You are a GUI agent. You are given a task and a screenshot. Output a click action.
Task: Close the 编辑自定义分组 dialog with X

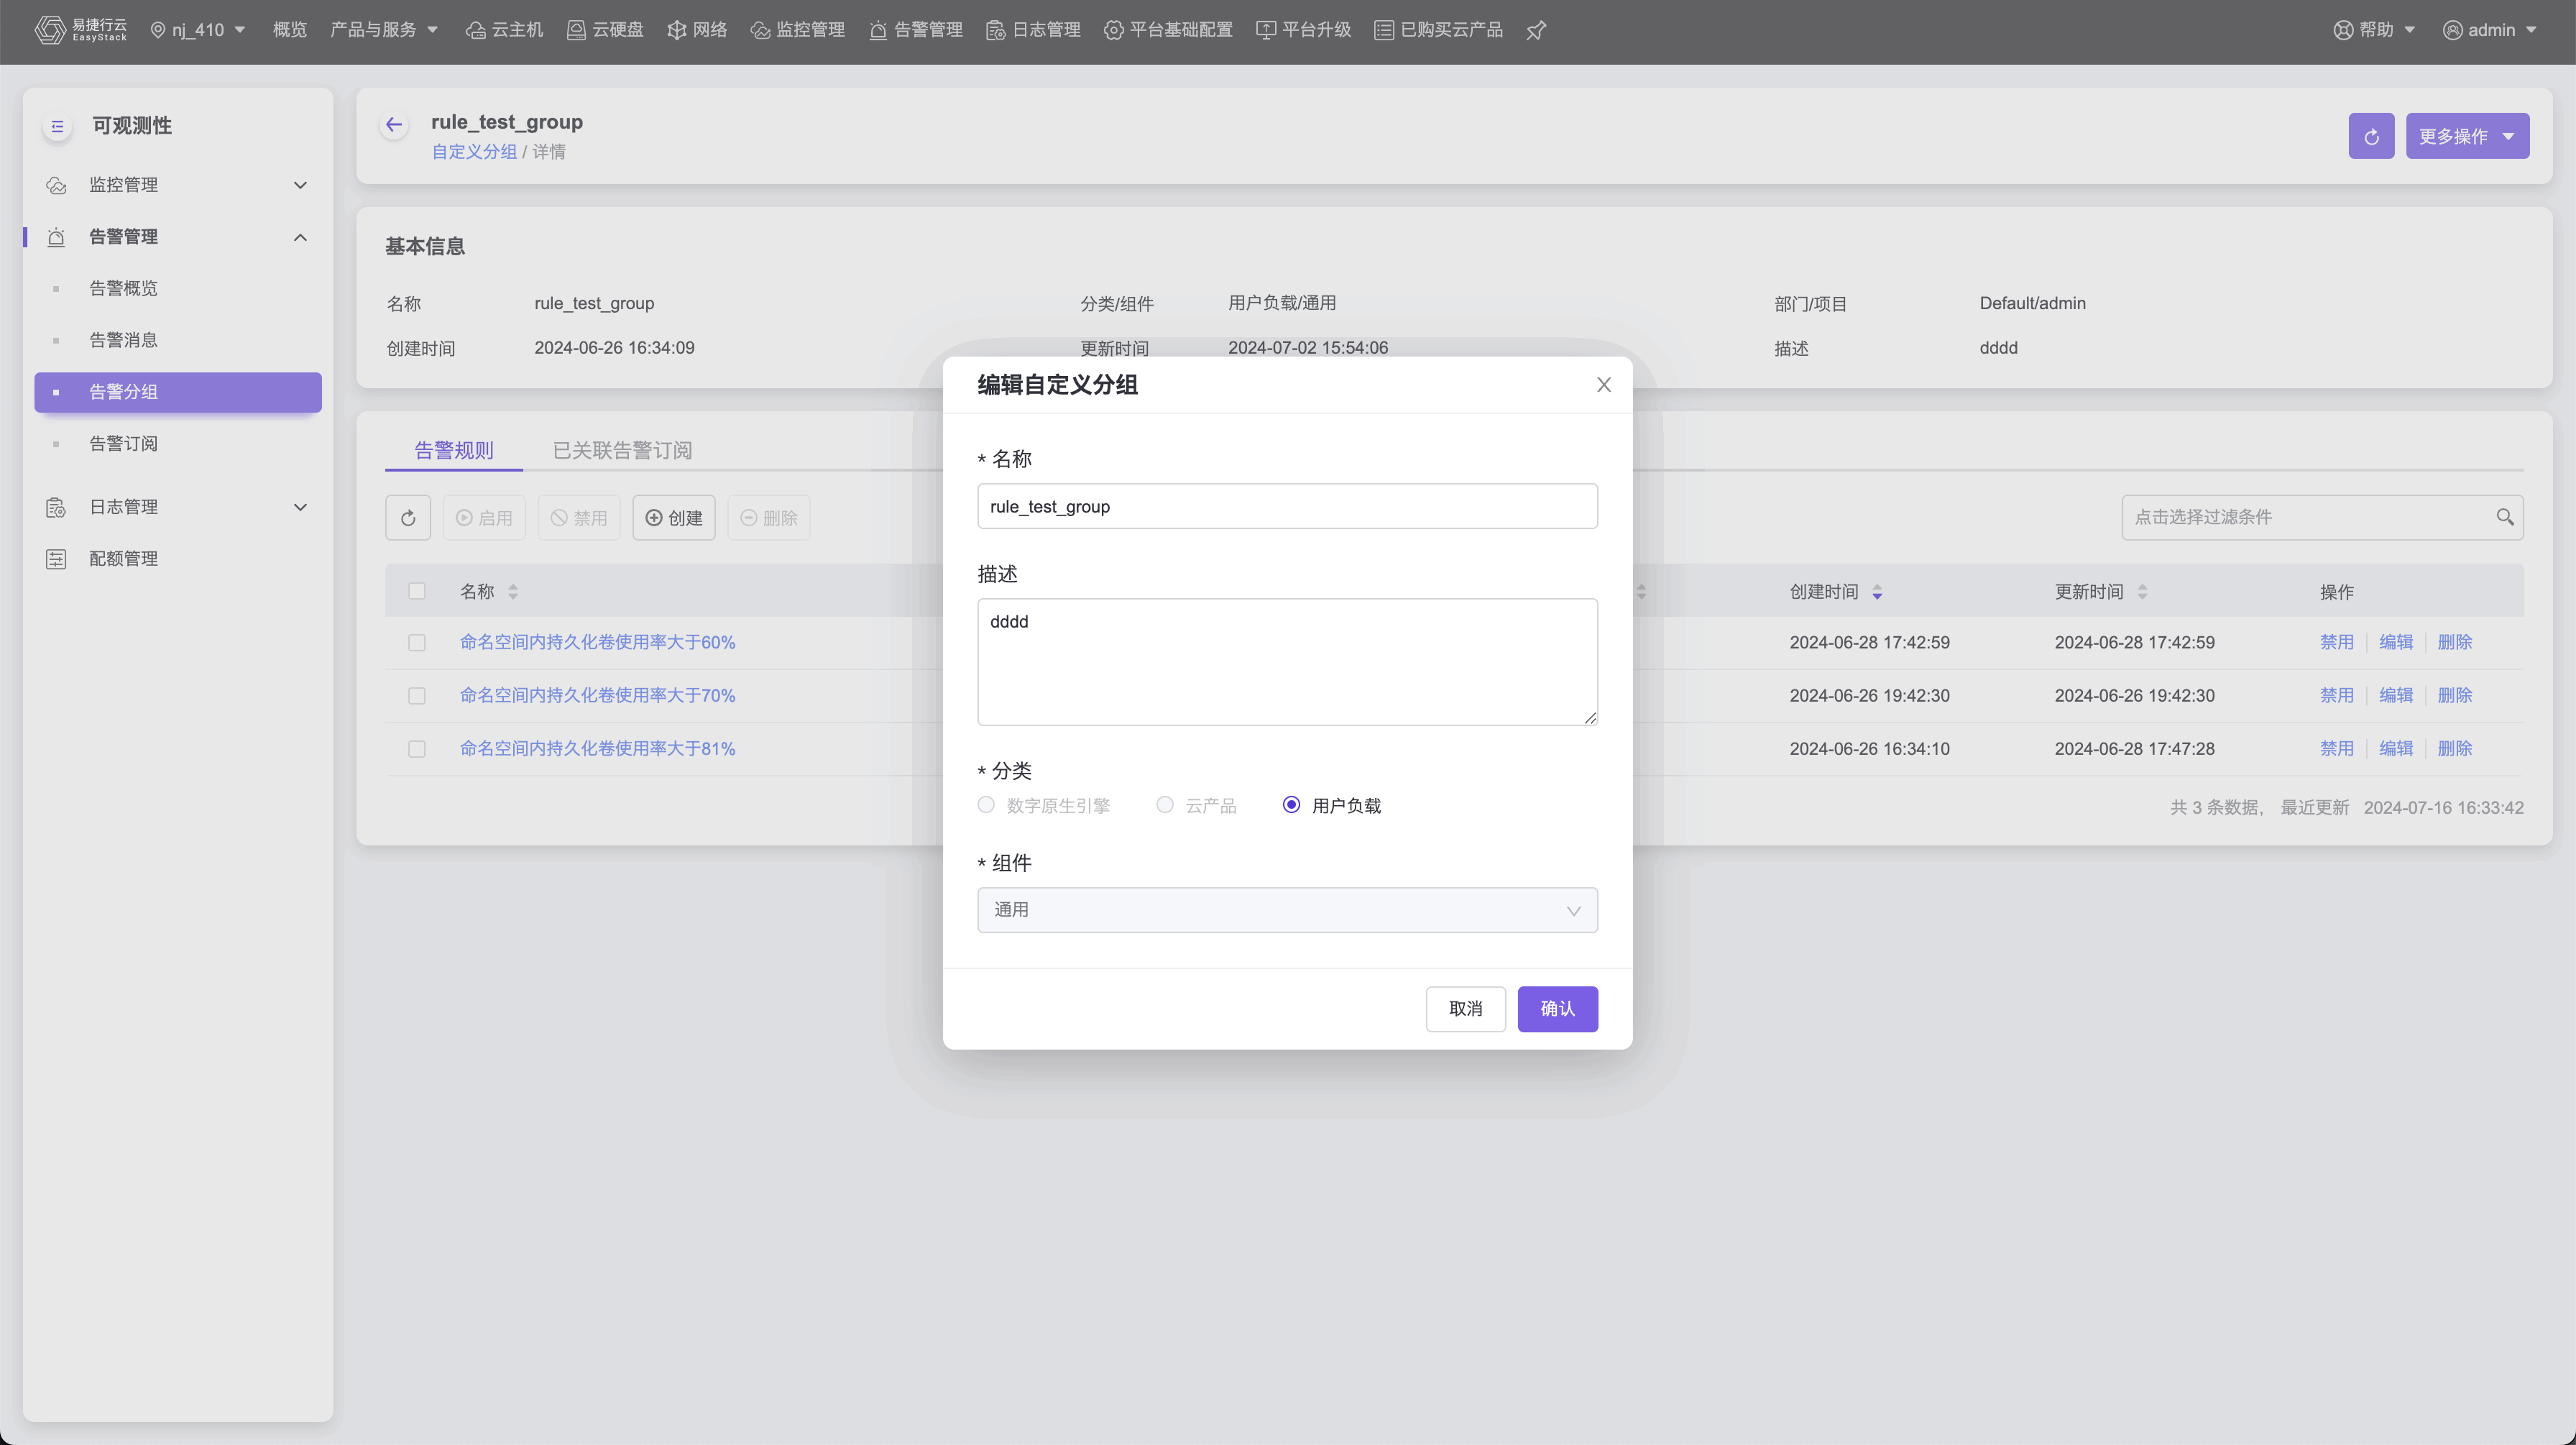point(1604,385)
